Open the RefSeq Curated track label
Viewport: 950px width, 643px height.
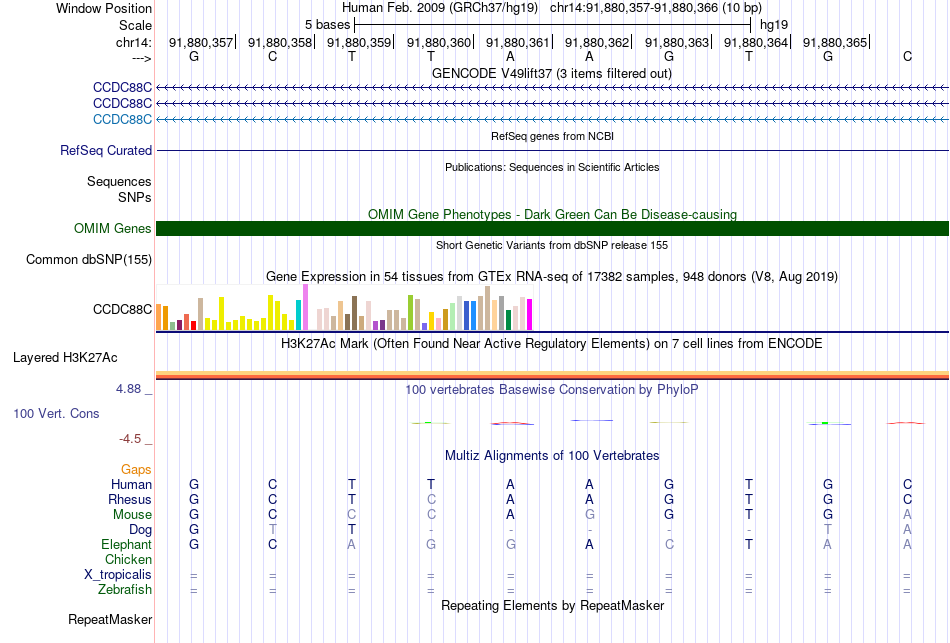pyautogui.click(x=105, y=150)
